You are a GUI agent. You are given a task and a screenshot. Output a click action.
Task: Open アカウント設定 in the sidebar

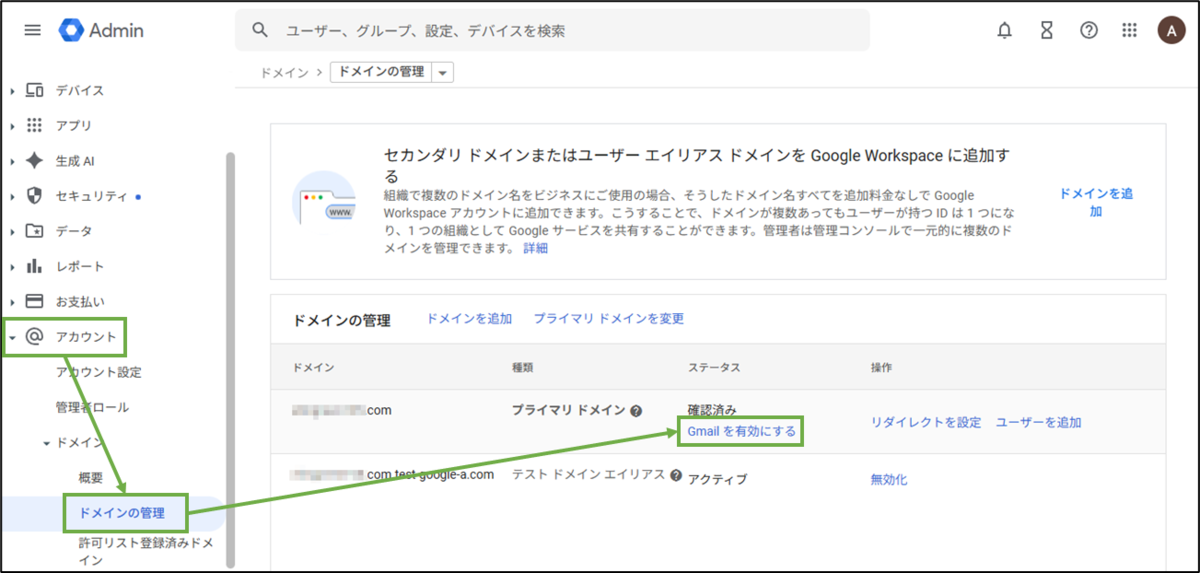[99, 372]
